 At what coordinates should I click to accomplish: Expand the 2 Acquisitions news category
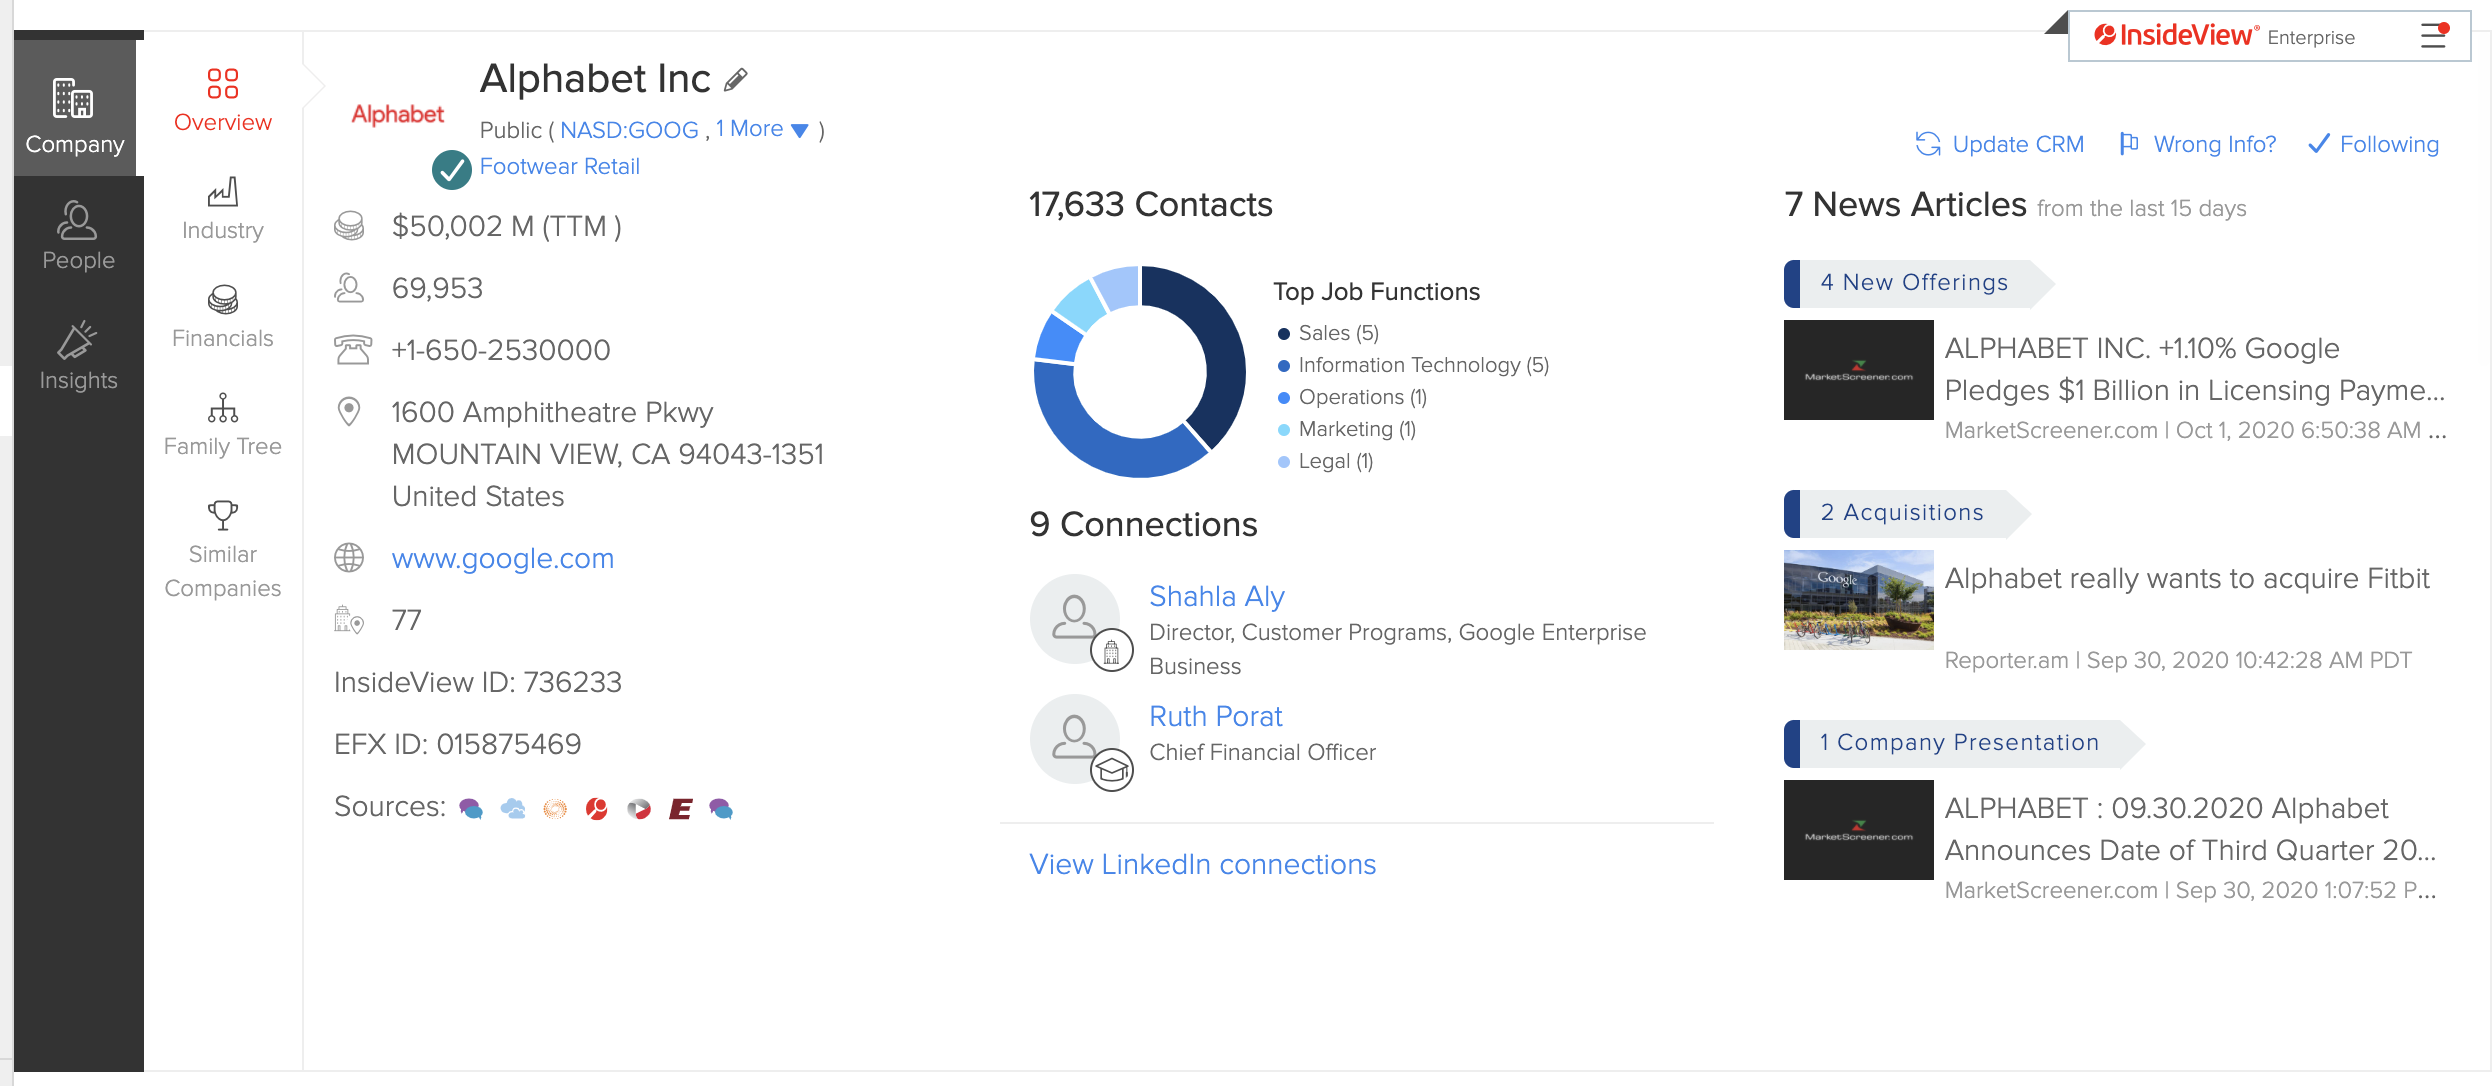[x=1901, y=513]
